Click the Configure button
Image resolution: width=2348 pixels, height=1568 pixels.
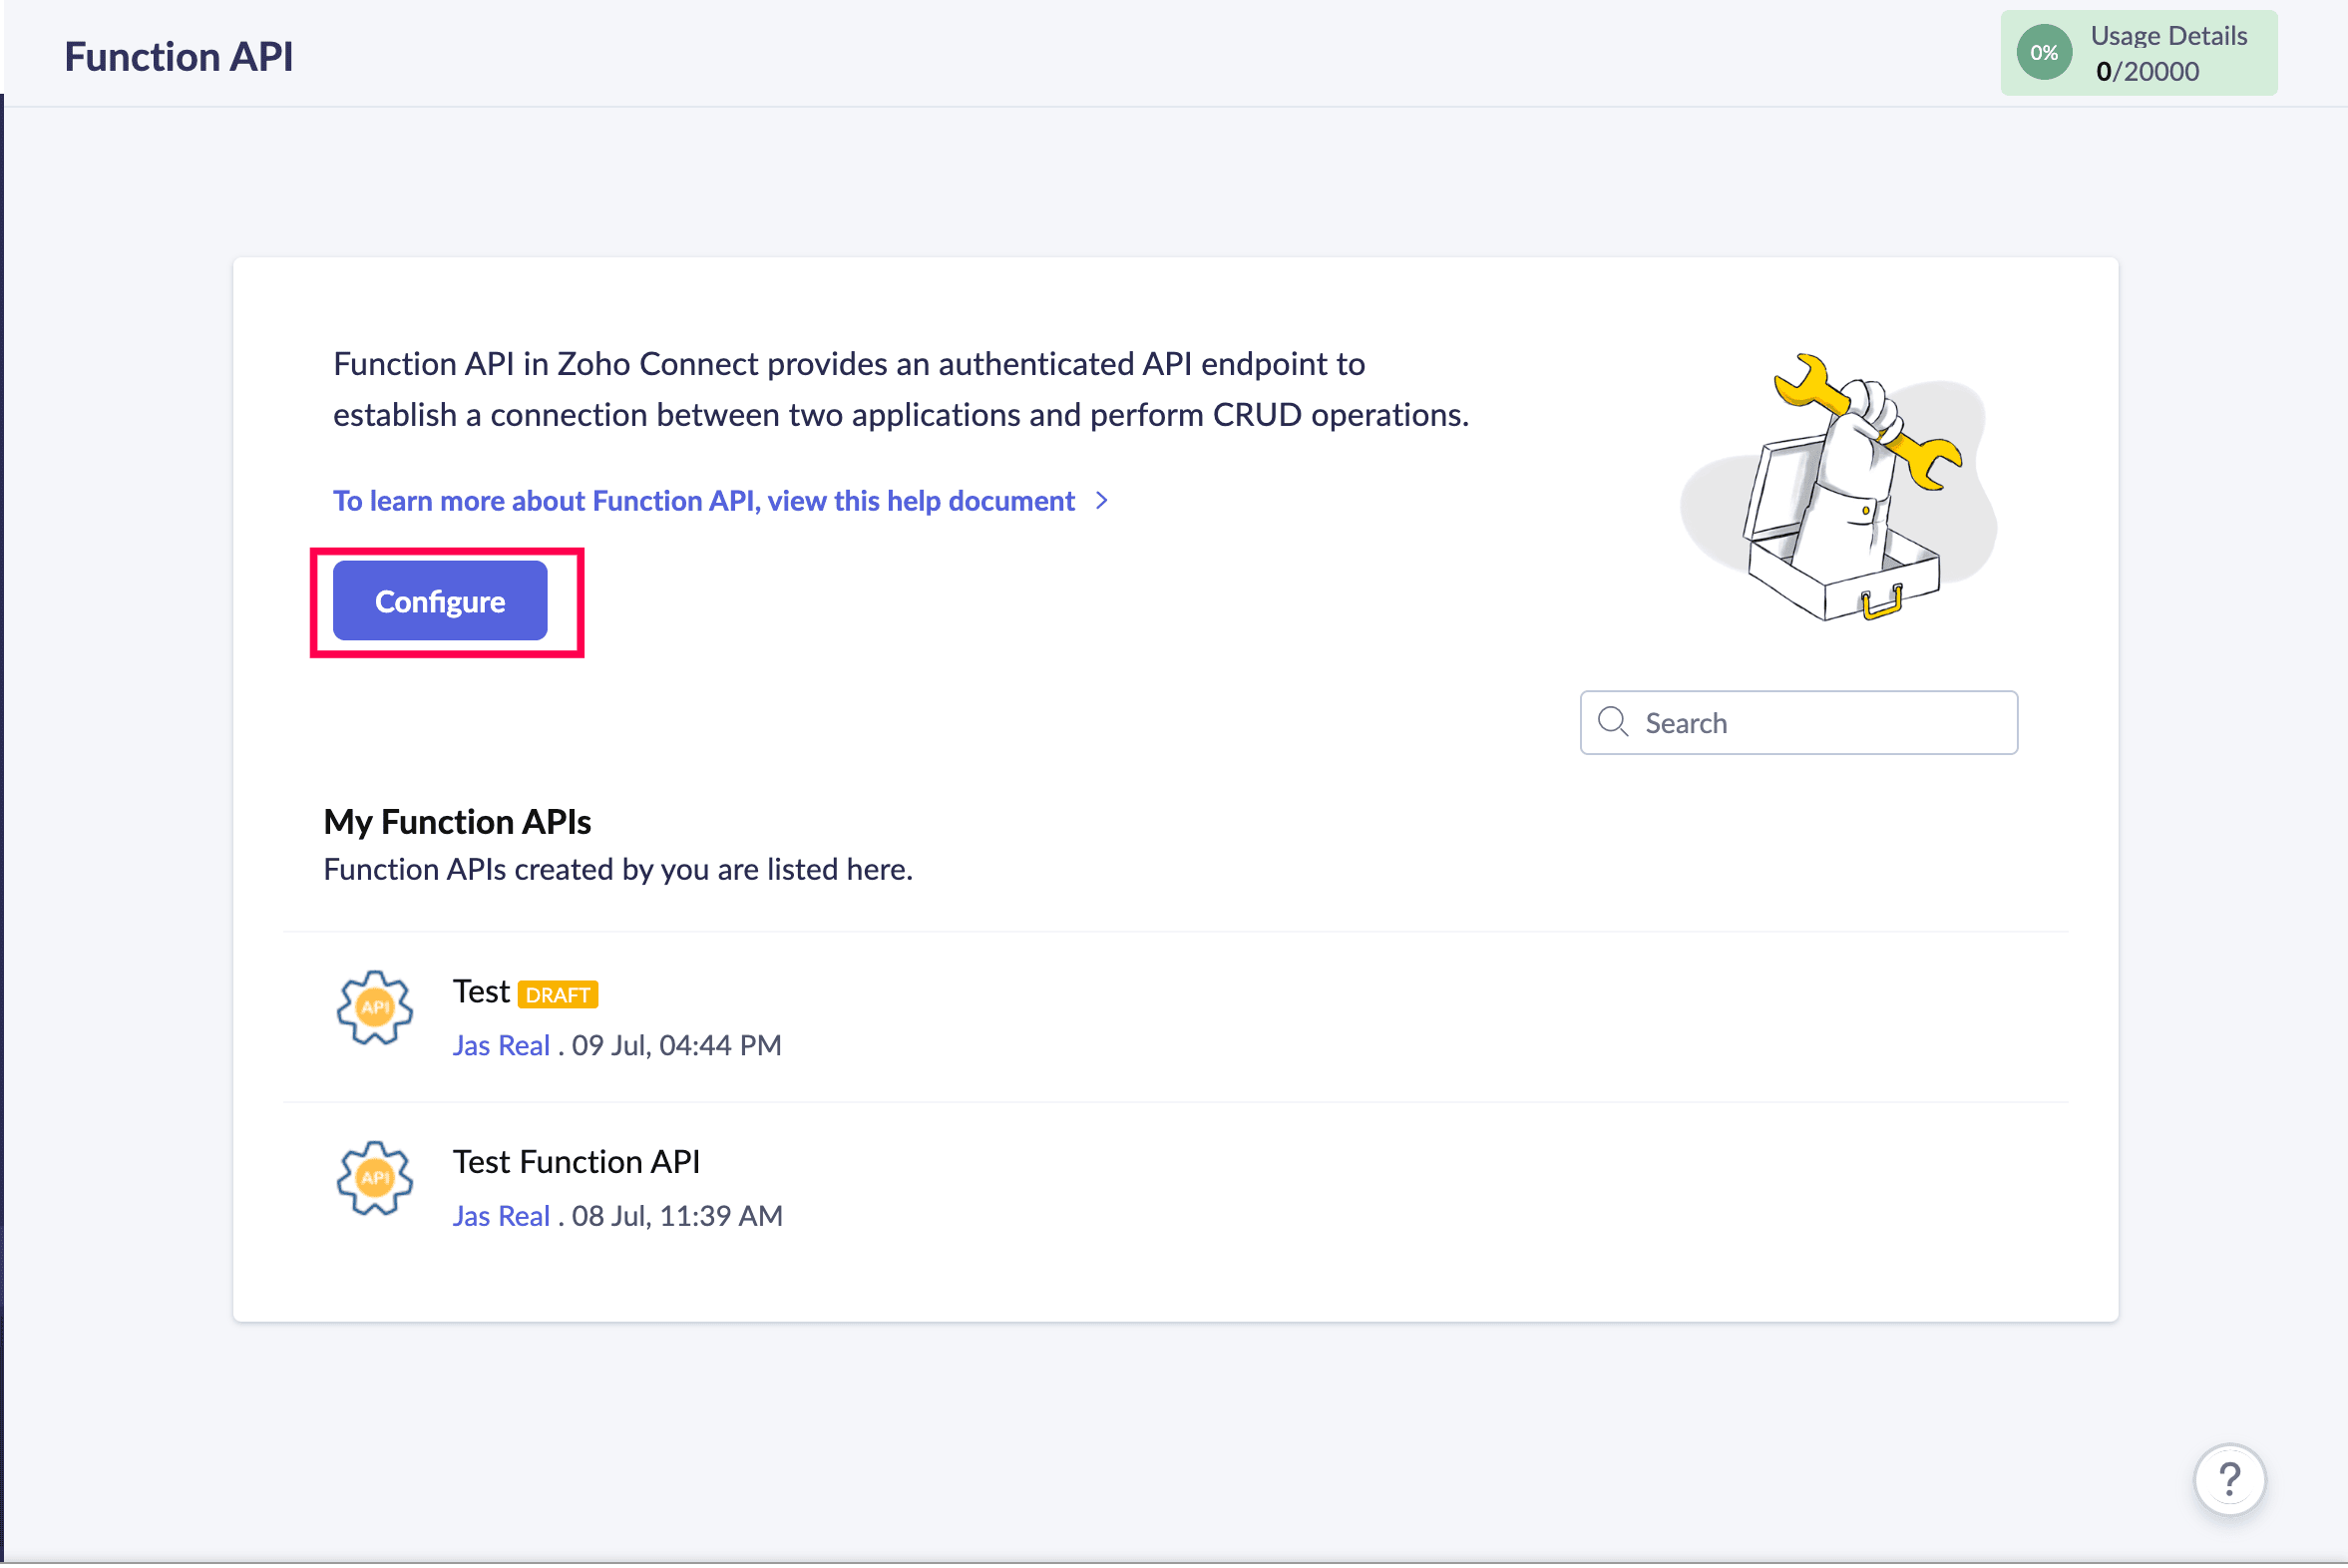[x=440, y=601]
